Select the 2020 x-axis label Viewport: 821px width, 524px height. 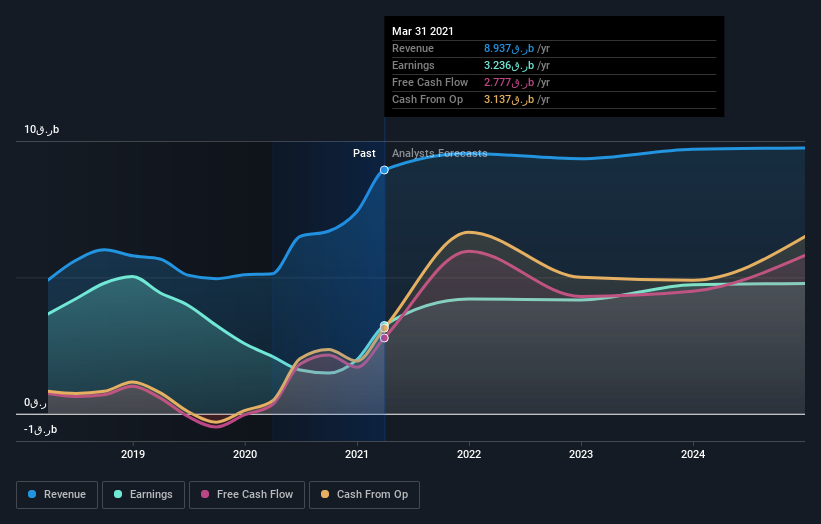tap(245, 454)
